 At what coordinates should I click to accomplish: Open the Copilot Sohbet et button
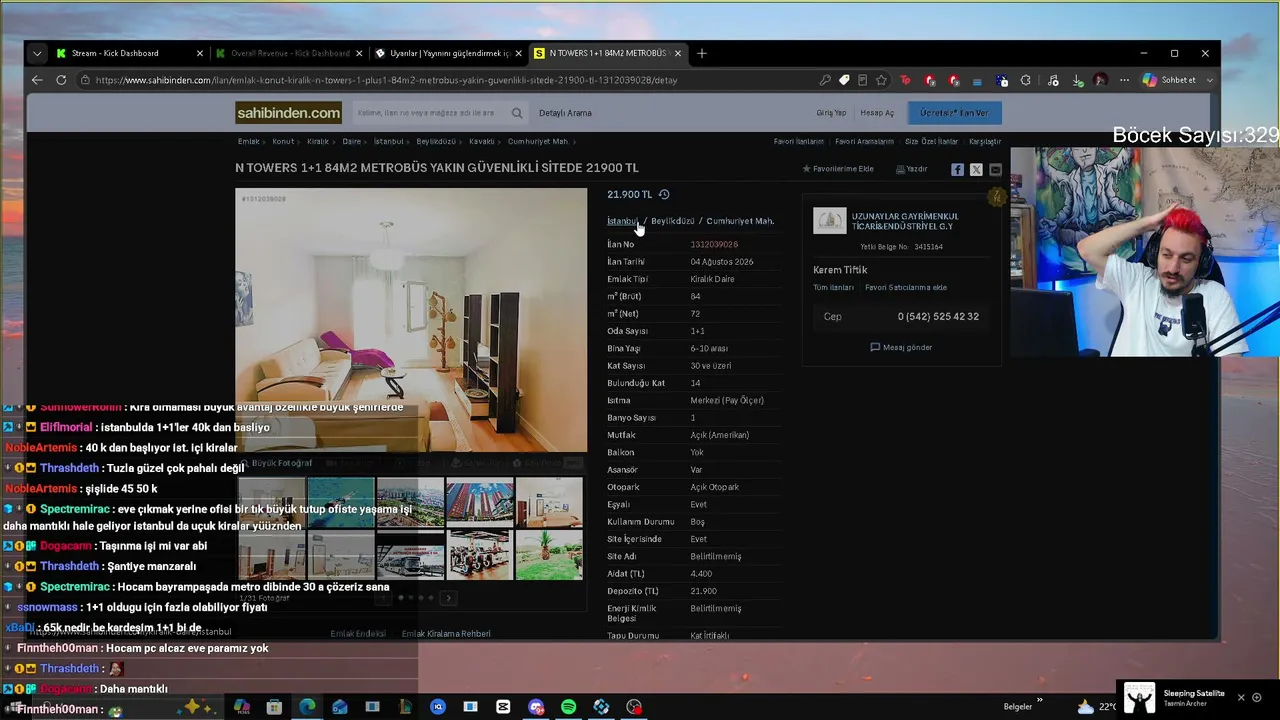point(1177,80)
